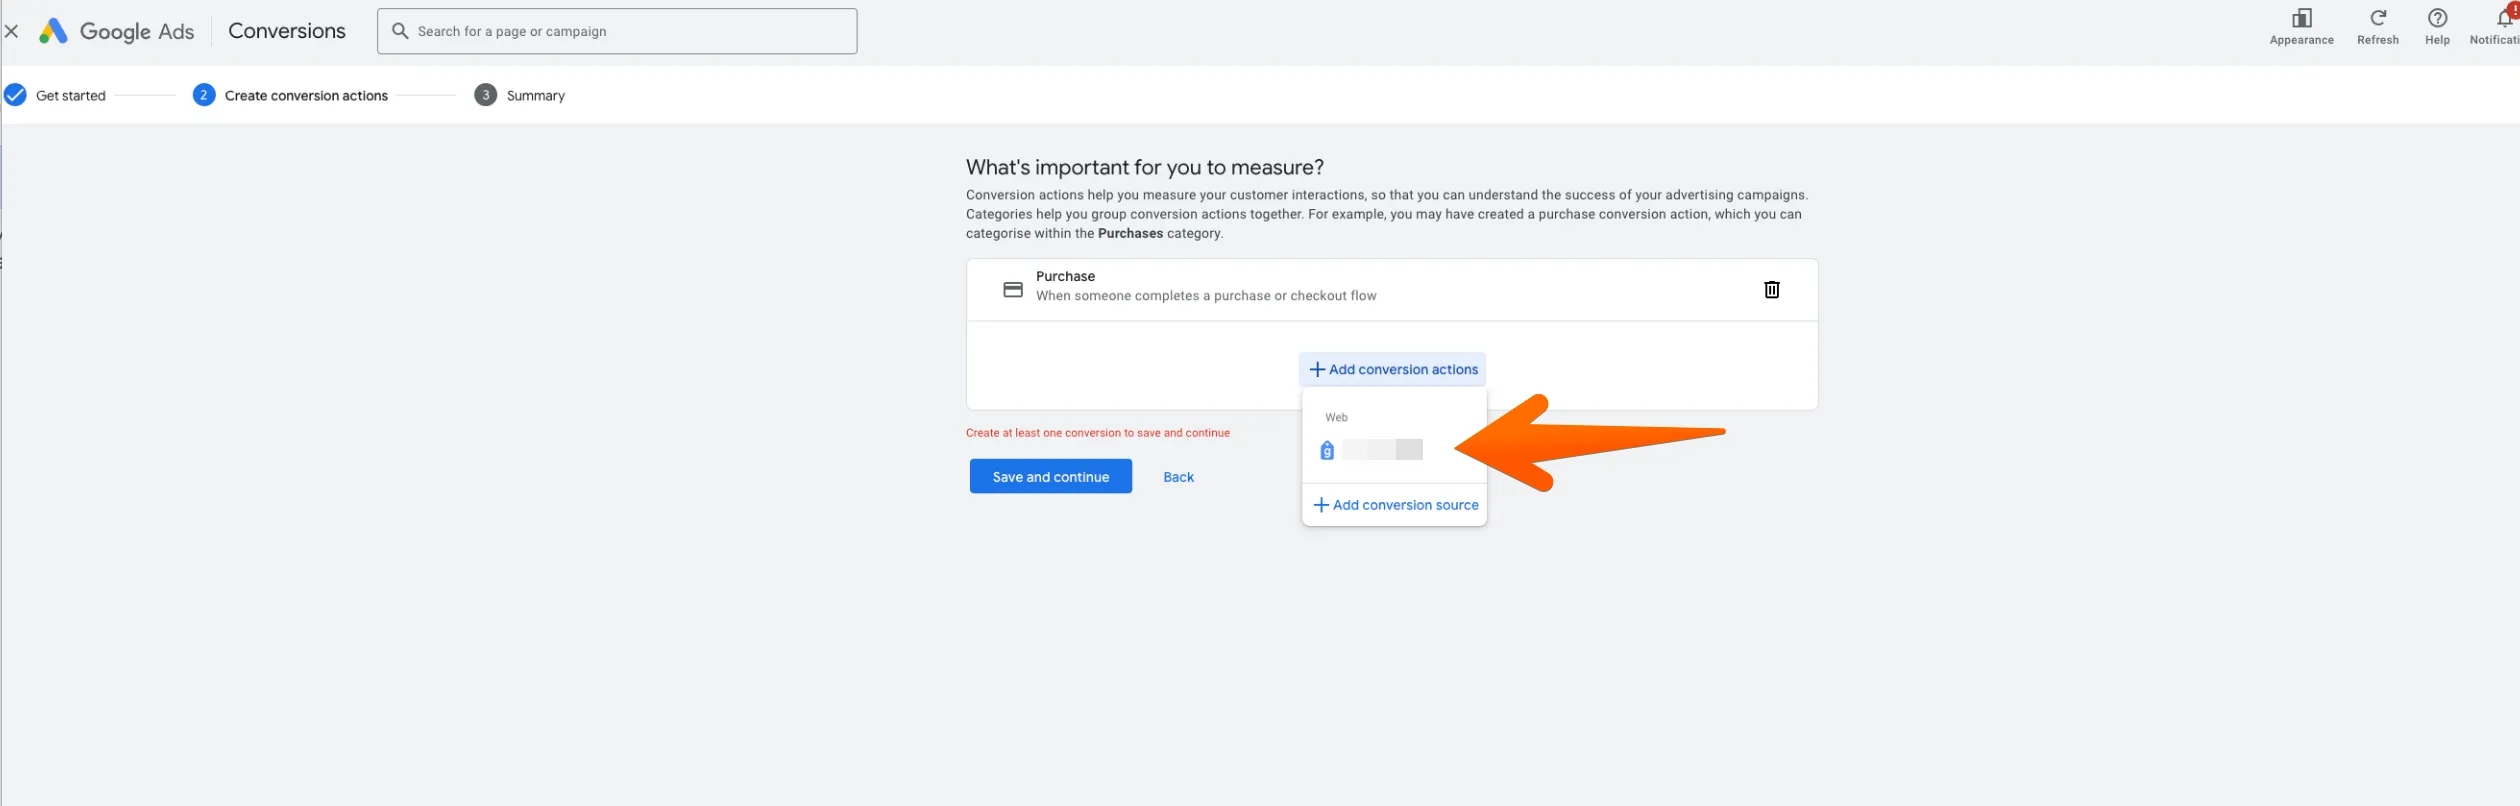
Task: Open the Add conversion actions dropdown
Action: pos(1392,370)
